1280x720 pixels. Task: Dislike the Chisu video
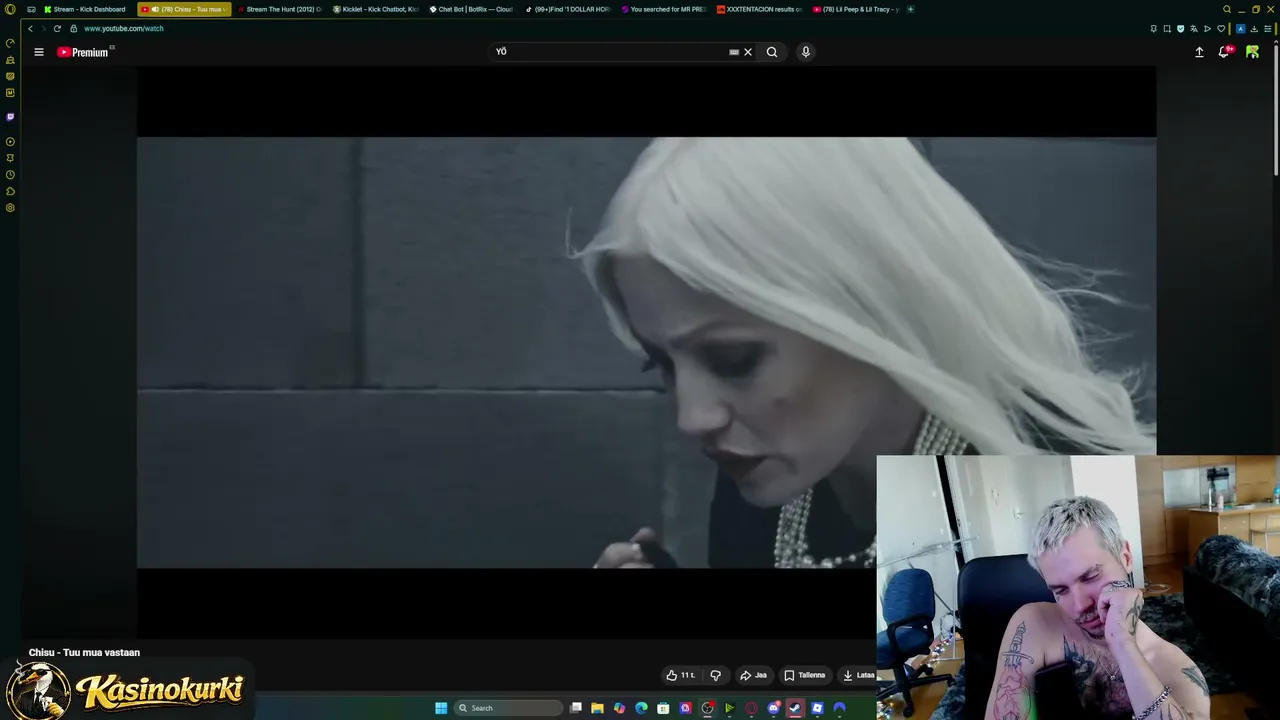[715, 675]
